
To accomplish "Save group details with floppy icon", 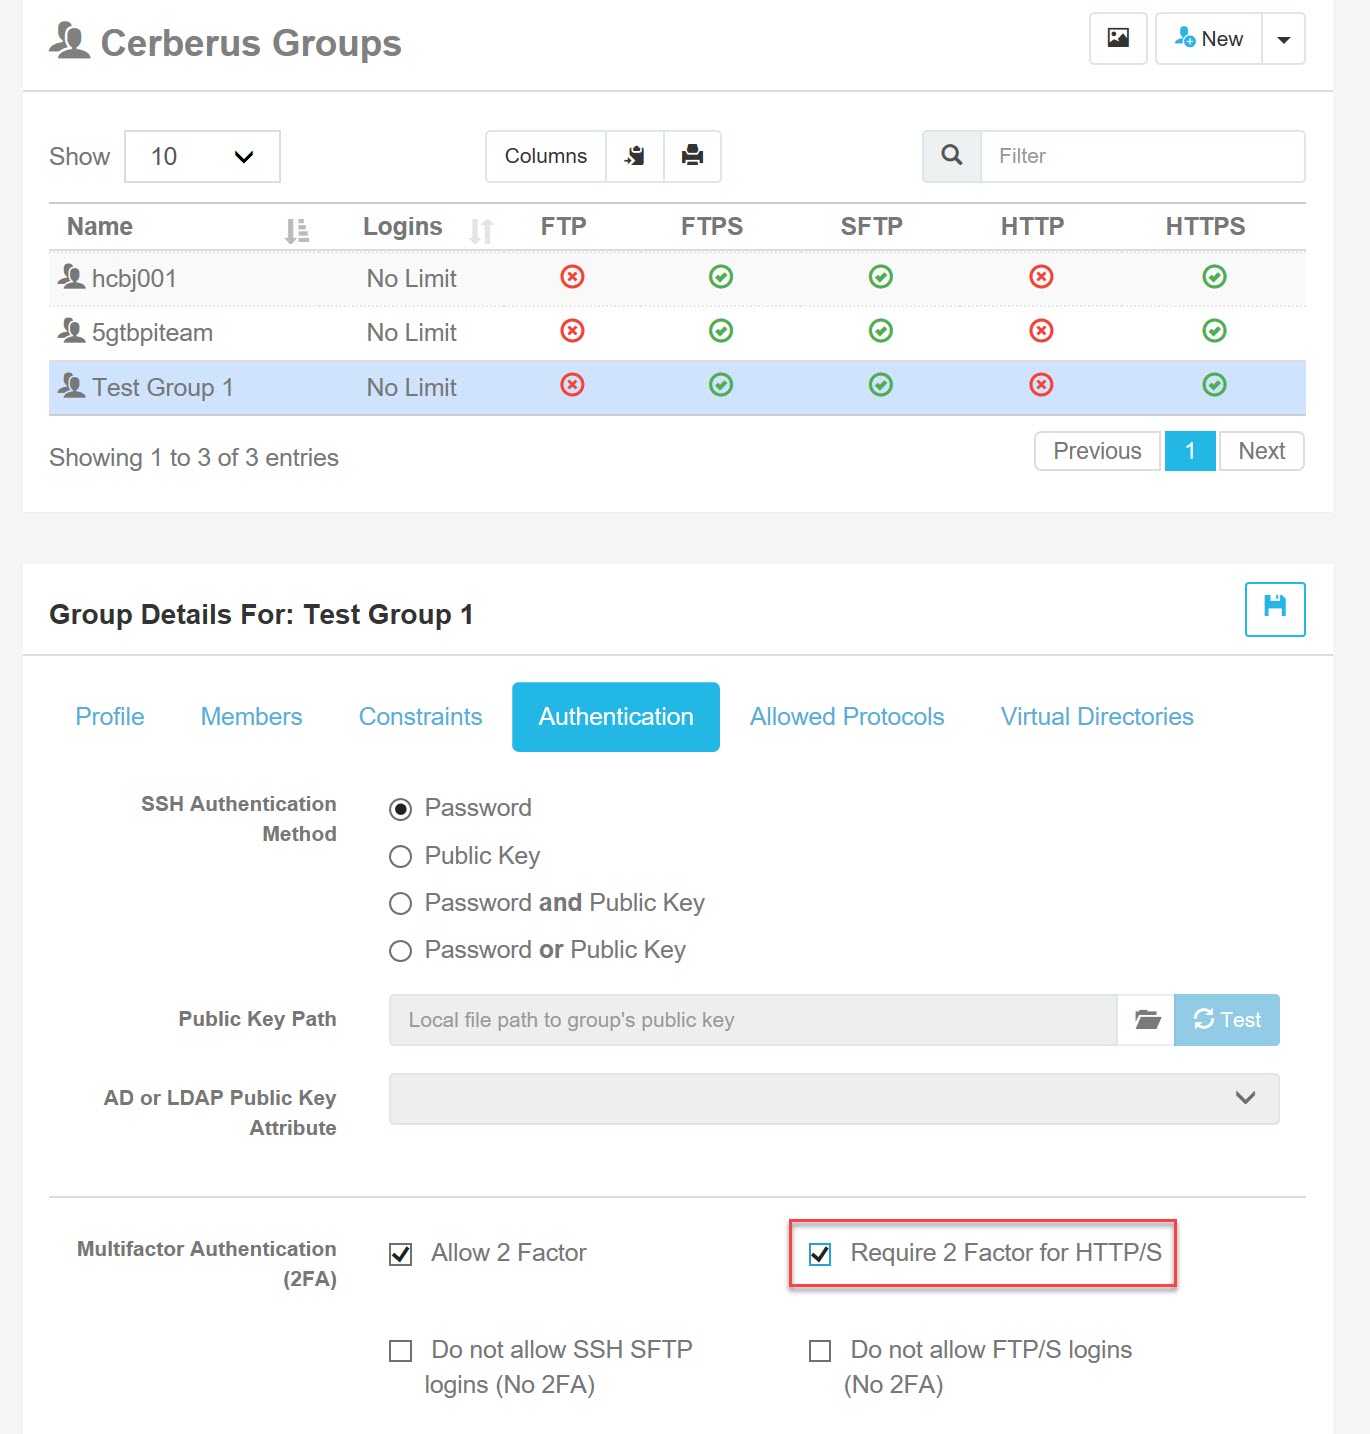I will [x=1275, y=609].
